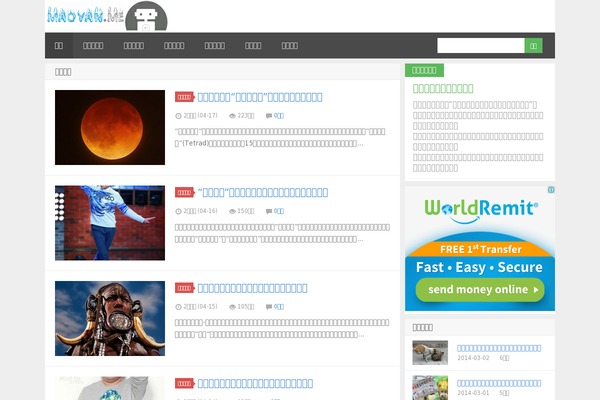600x400 pixels.
Task: Click the eye views icon showing 105
Action: coord(232,307)
